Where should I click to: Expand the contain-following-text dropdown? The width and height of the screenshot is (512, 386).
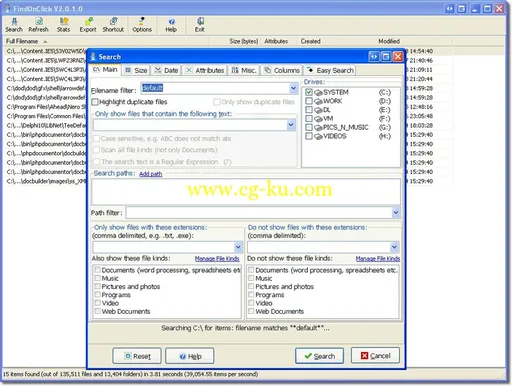pyautogui.click(x=291, y=125)
